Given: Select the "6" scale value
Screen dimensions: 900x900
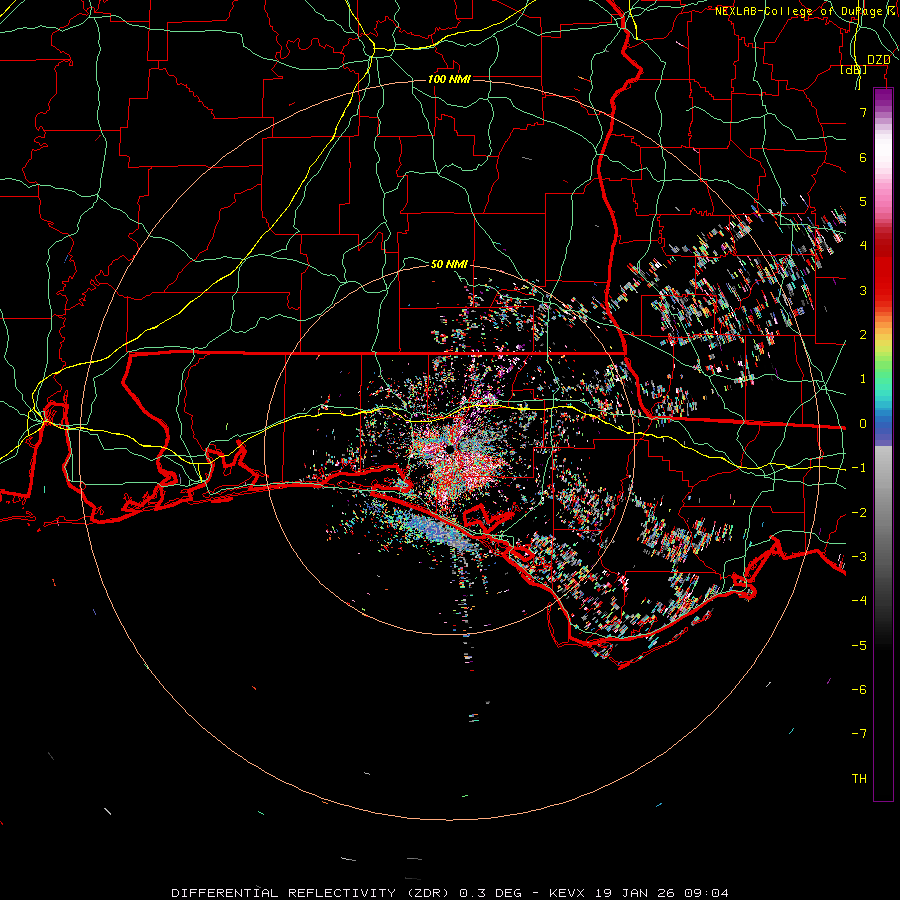Looking at the screenshot, I should tap(863, 157).
